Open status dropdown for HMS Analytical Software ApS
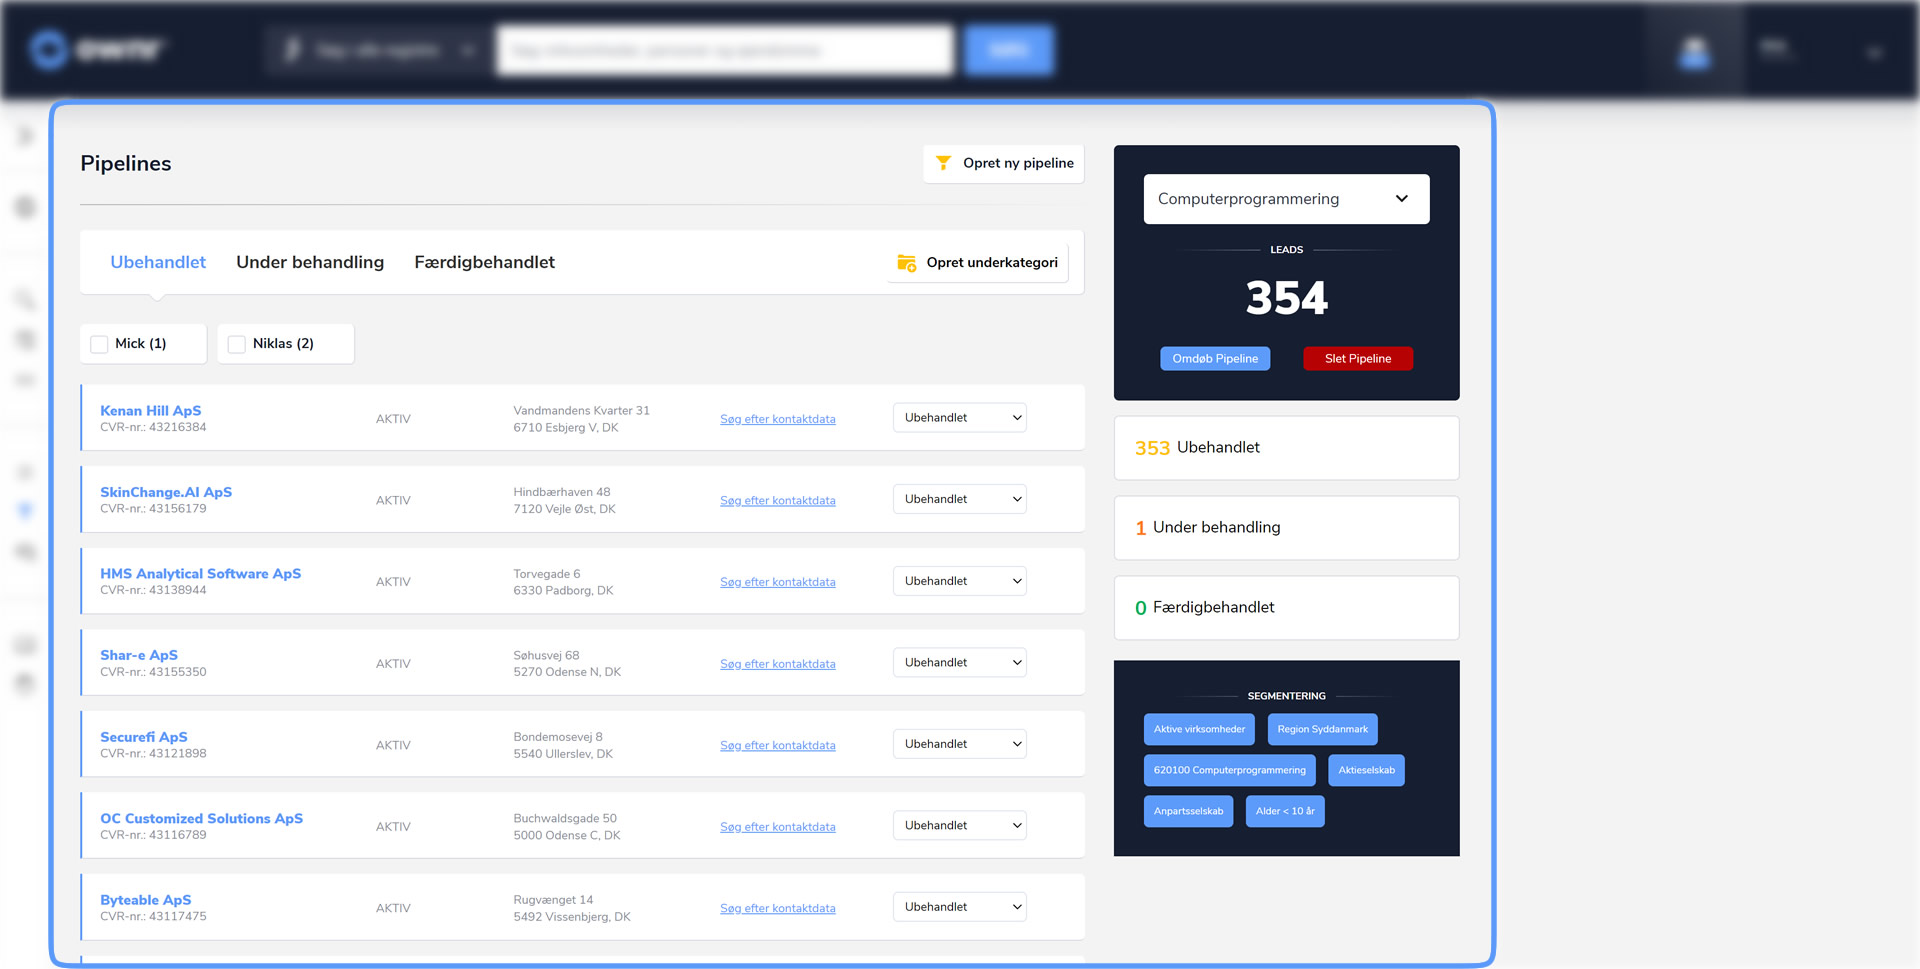 (960, 581)
